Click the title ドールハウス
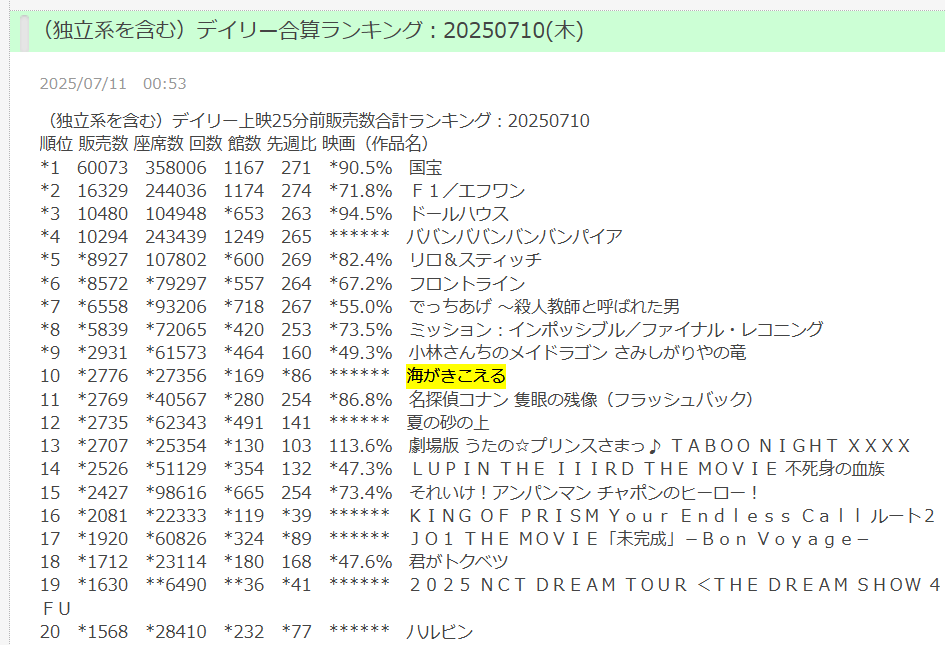The image size is (945, 645). (459, 214)
